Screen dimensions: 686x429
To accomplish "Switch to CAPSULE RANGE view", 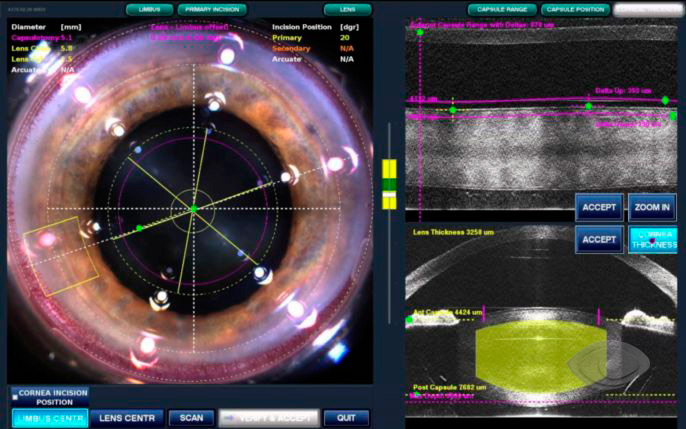I will point(502,10).
